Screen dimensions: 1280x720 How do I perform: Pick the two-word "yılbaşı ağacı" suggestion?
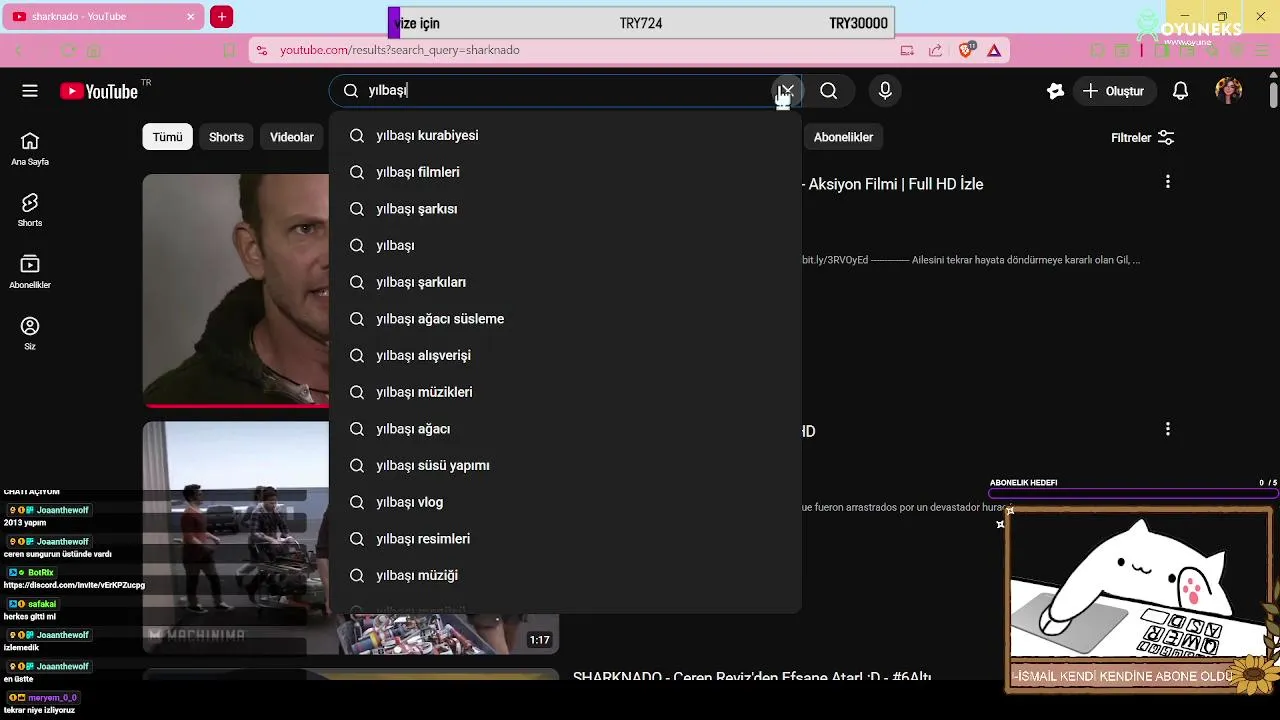tap(565, 429)
